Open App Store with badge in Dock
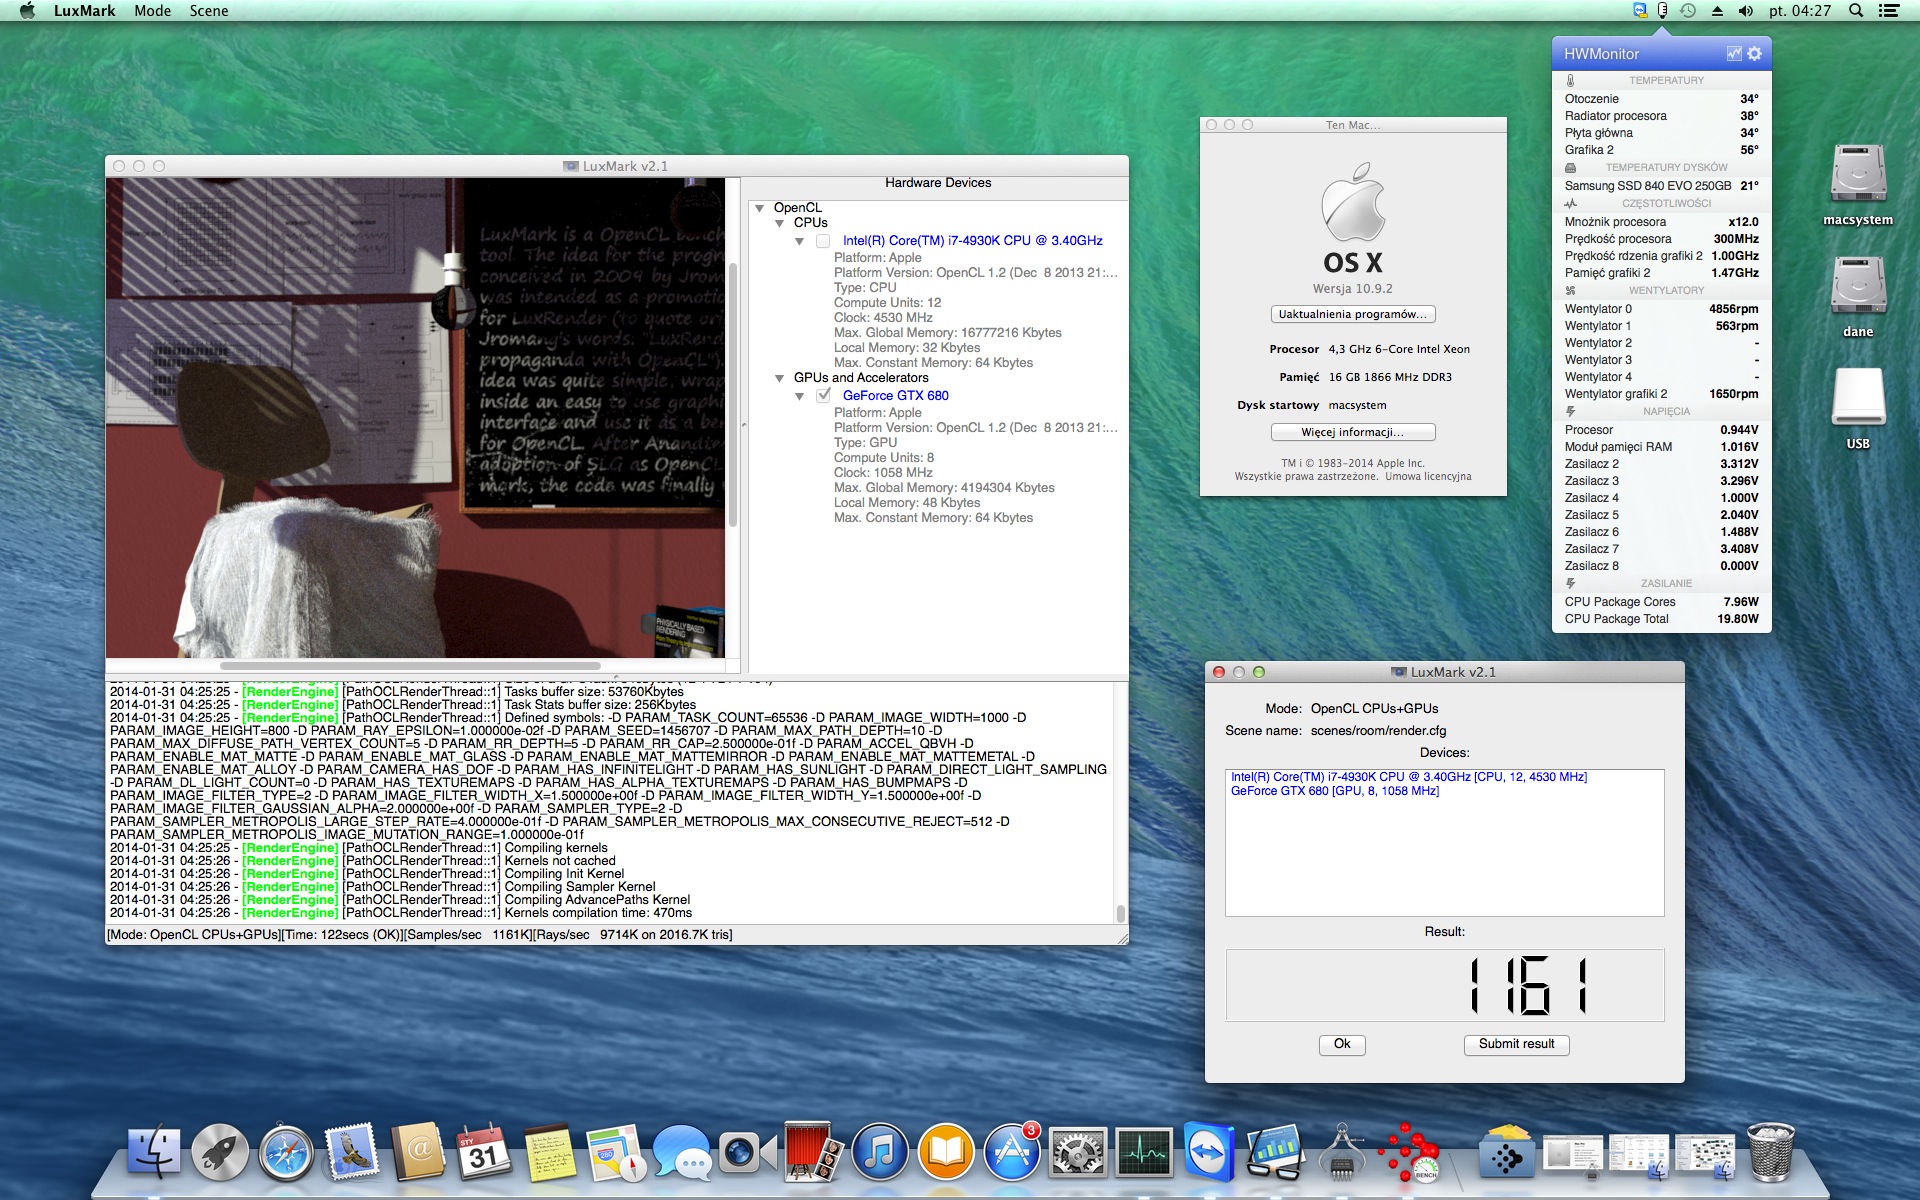Screen dimensions: 1920x1200 [1012, 1152]
